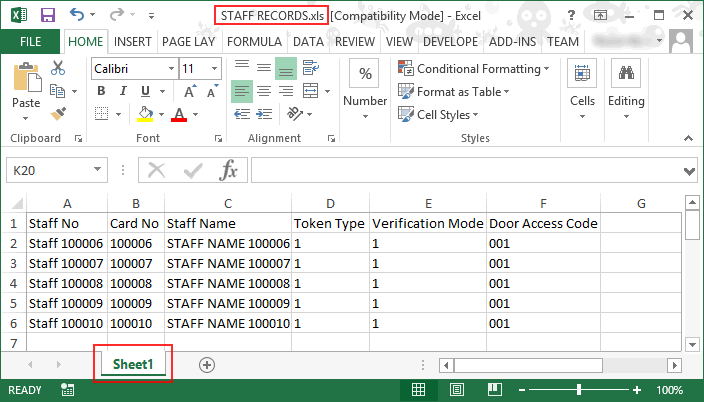Screen dimensions: 704x402
Task: Open the Name Box dropdown showing K20
Action: click(99, 171)
